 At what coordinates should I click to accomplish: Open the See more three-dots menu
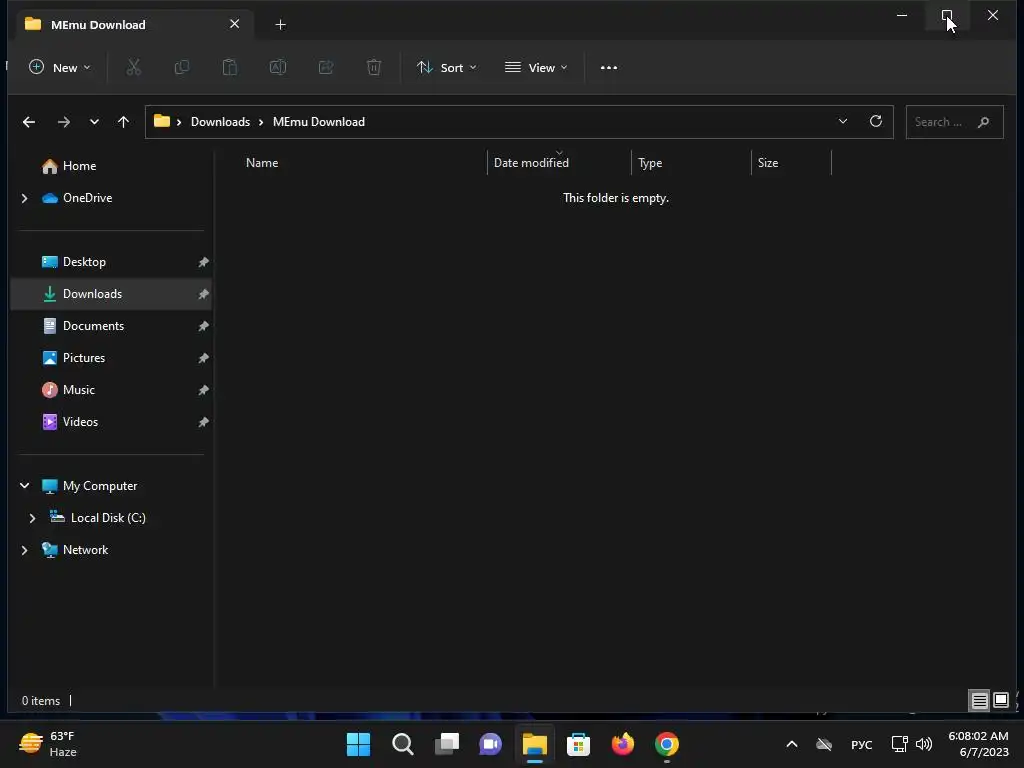click(x=609, y=67)
